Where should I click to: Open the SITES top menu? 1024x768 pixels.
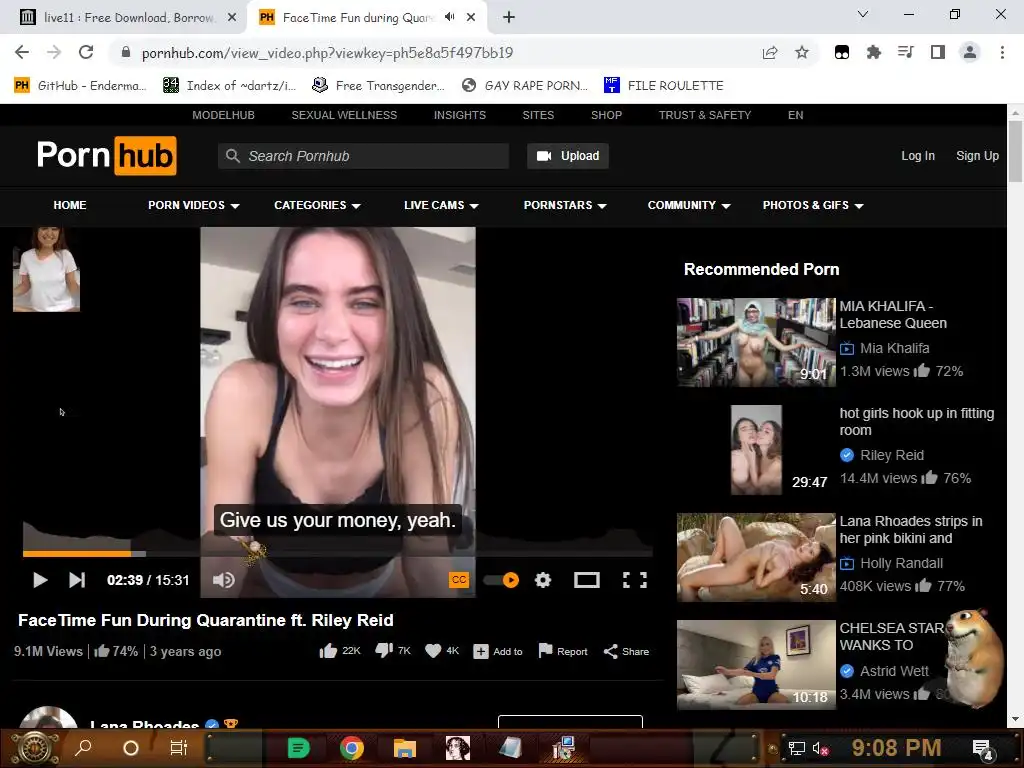(x=538, y=115)
